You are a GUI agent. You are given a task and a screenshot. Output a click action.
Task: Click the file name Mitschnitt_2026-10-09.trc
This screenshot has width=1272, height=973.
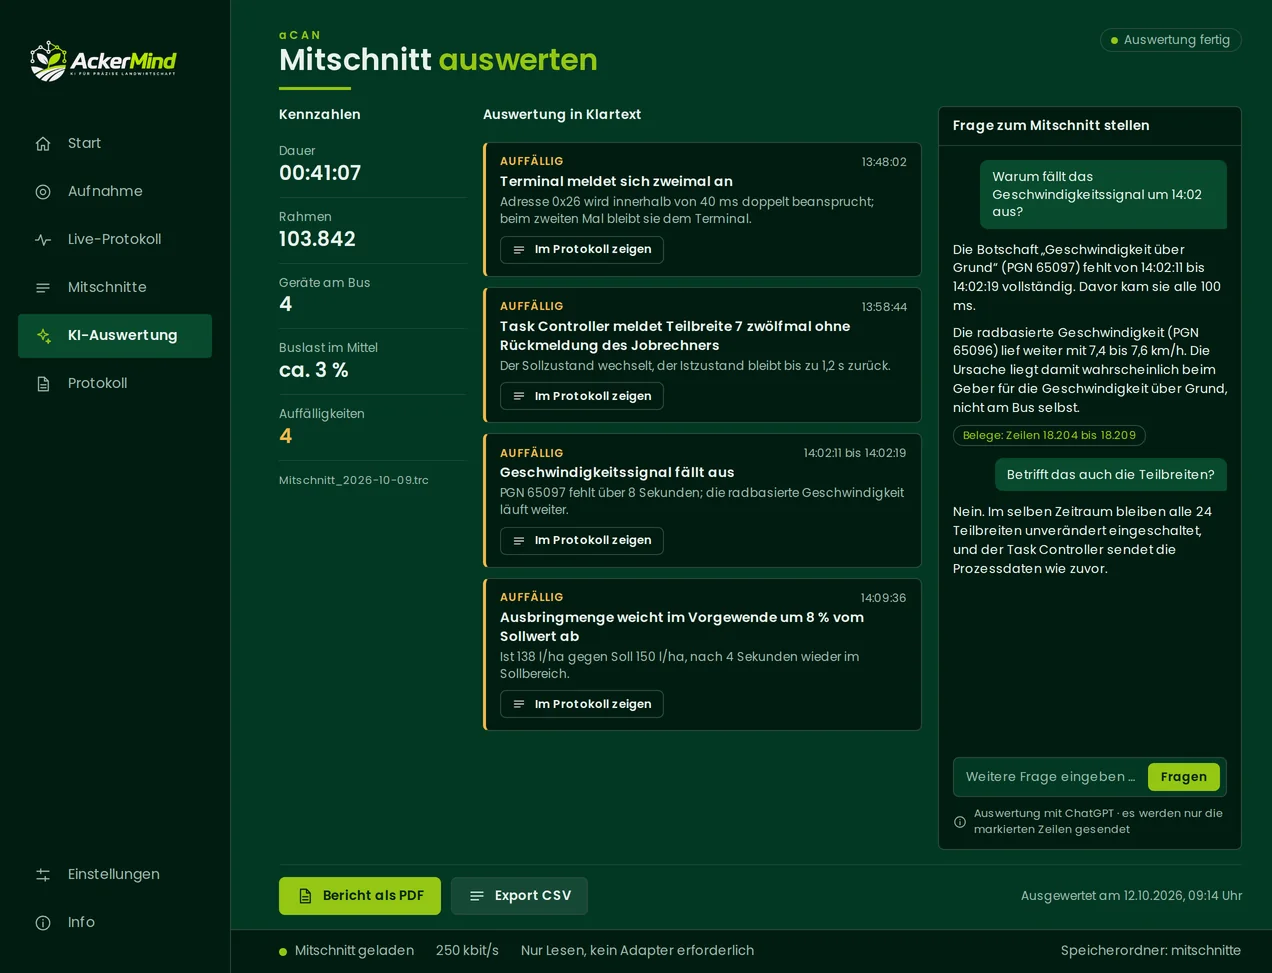click(354, 480)
